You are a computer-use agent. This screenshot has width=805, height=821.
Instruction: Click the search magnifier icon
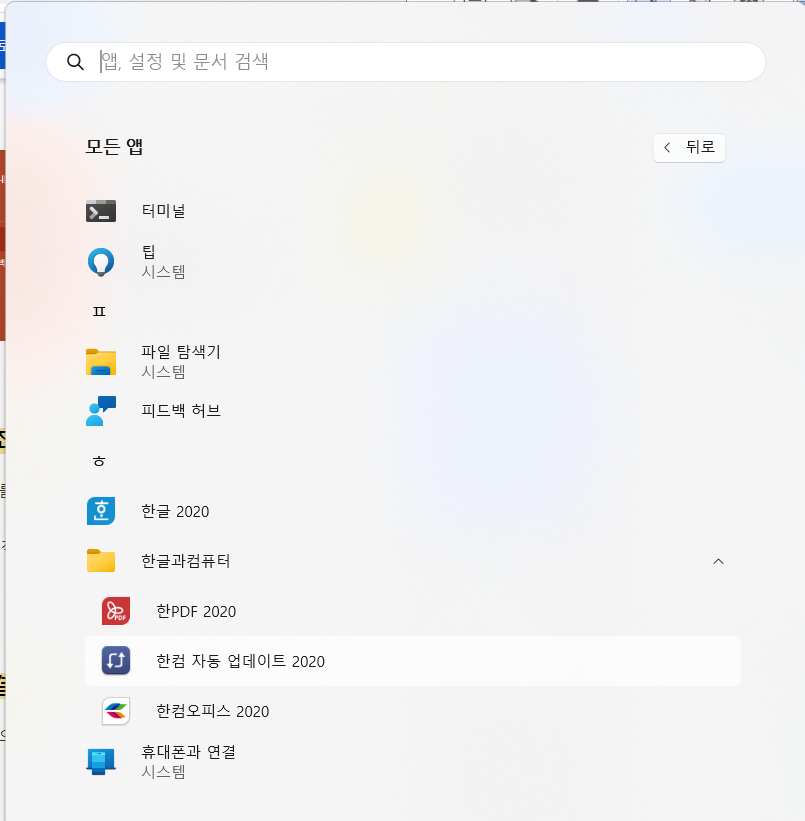tap(75, 62)
